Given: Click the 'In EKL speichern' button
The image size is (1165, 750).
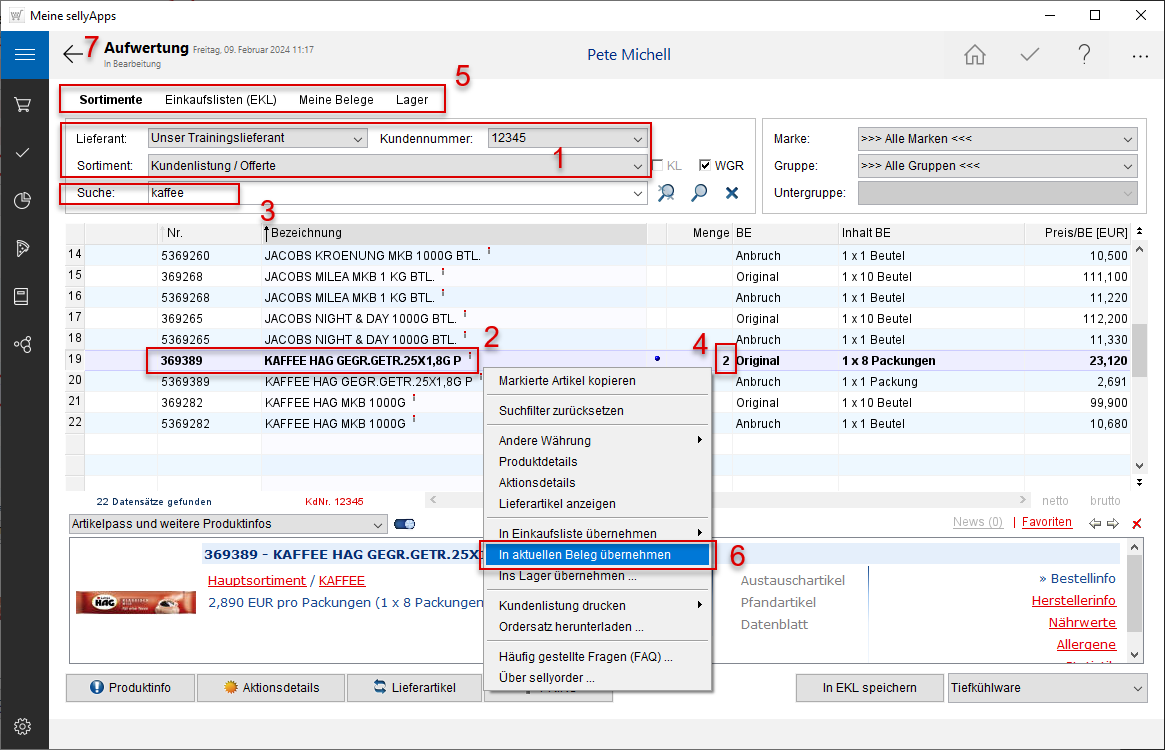Looking at the screenshot, I should click(869, 688).
